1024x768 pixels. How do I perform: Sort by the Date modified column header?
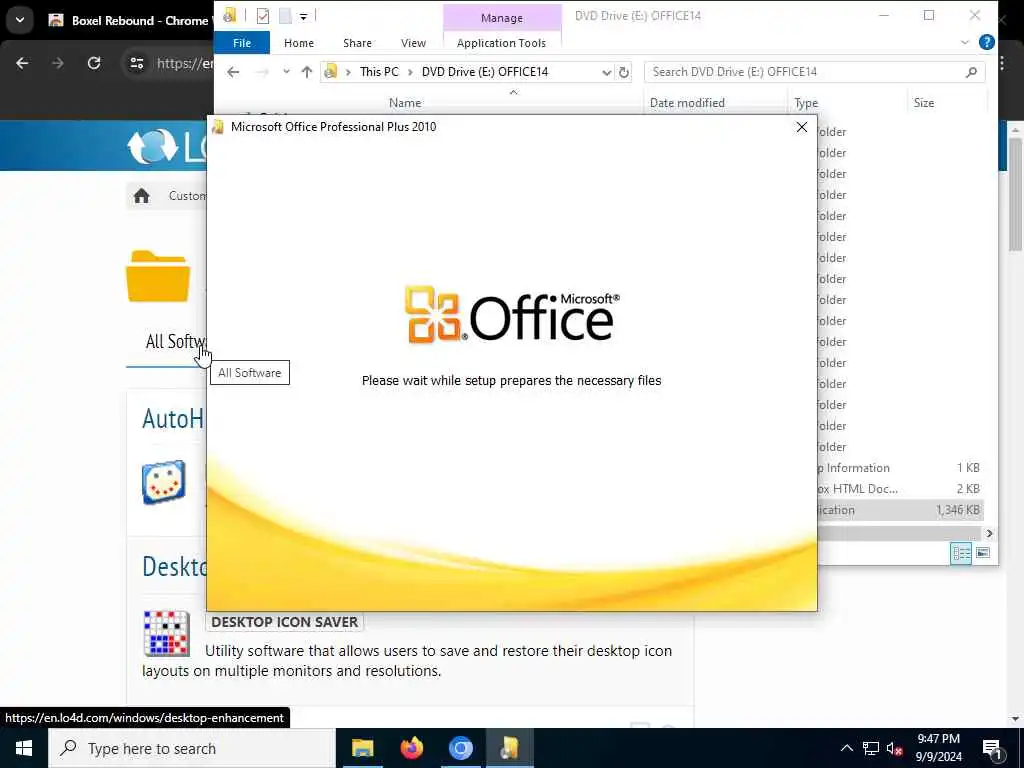687,103
